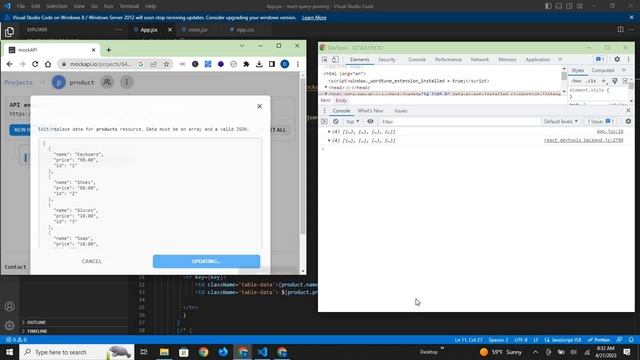
Task: Open the VS Code Terminal menu
Action: (129, 6)
